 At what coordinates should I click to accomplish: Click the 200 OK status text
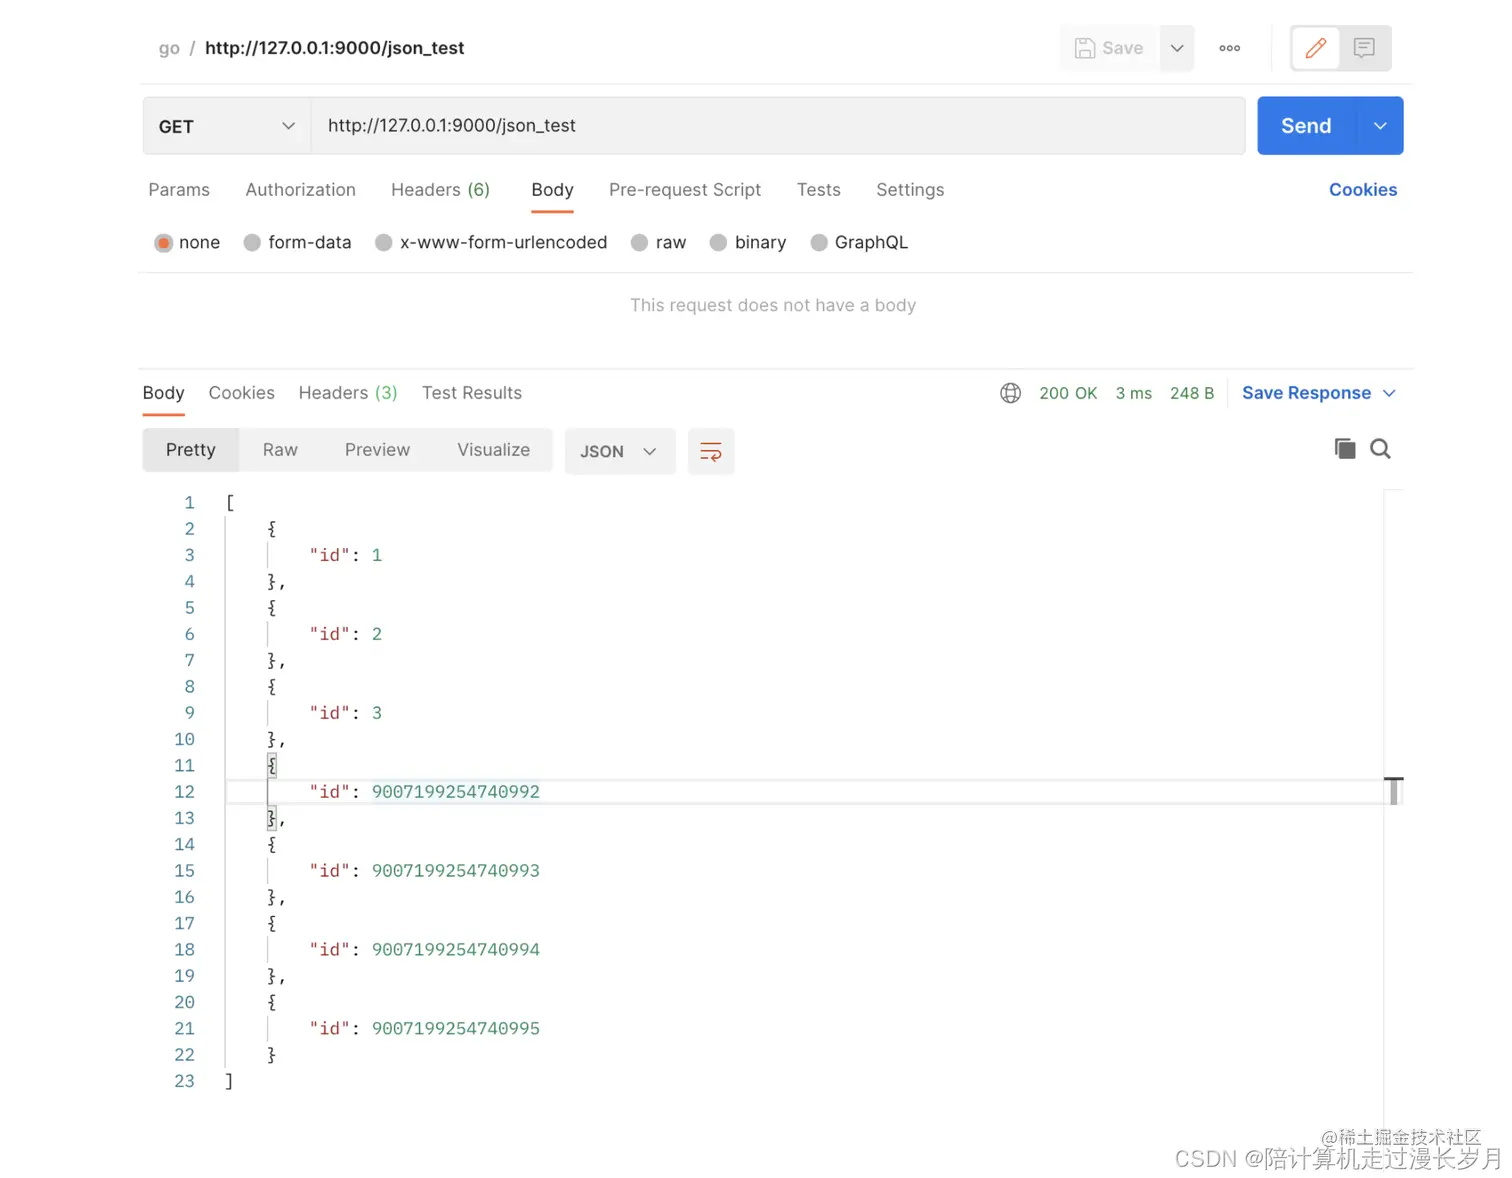pos(1068,394)
